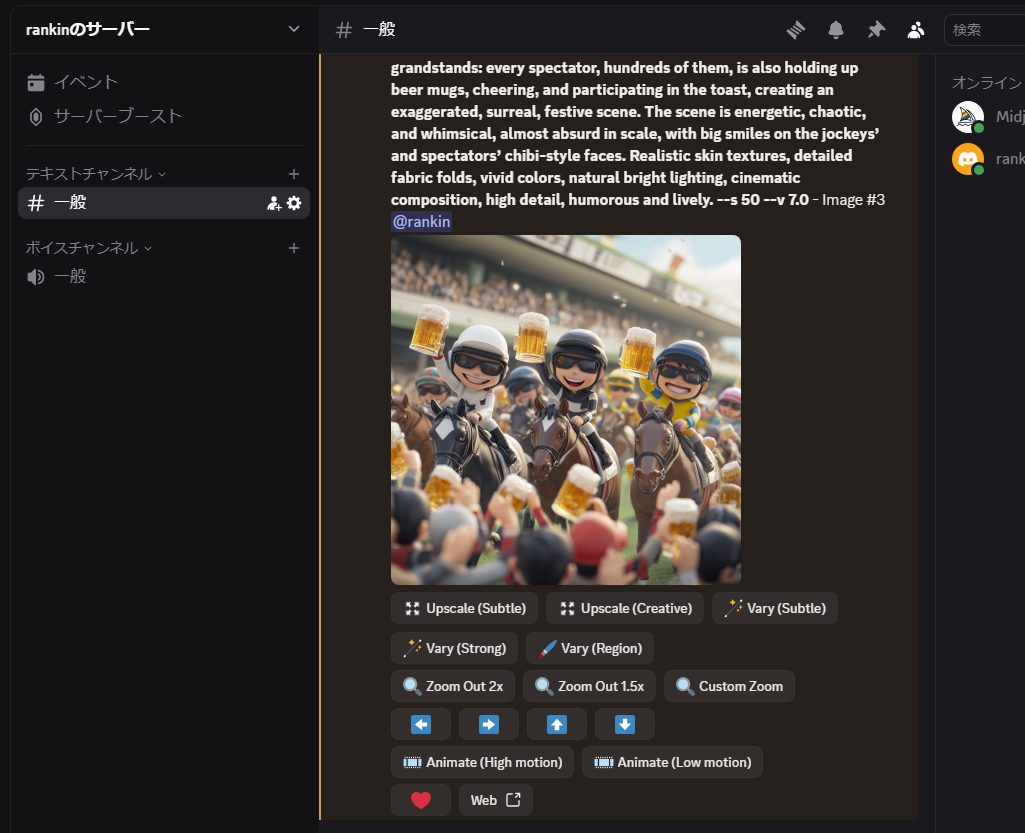The image size is (1025, 833).
Task: Open サーバーブースト in the sidebar
Action: 117,116
